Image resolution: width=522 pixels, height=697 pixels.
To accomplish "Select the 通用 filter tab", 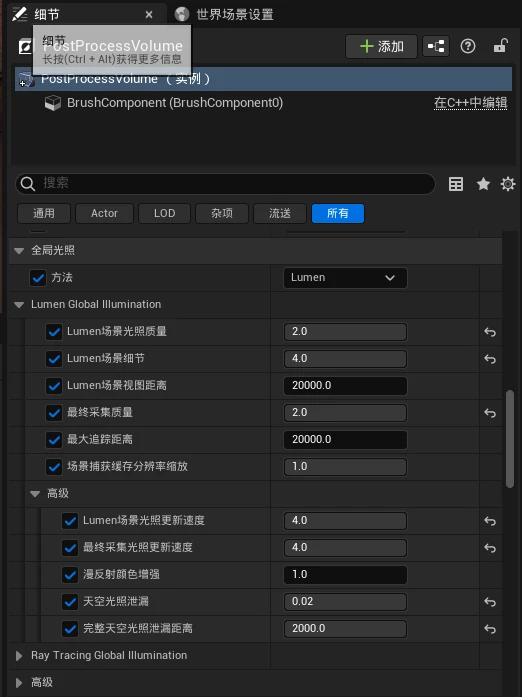I will [x=44, y=213].
